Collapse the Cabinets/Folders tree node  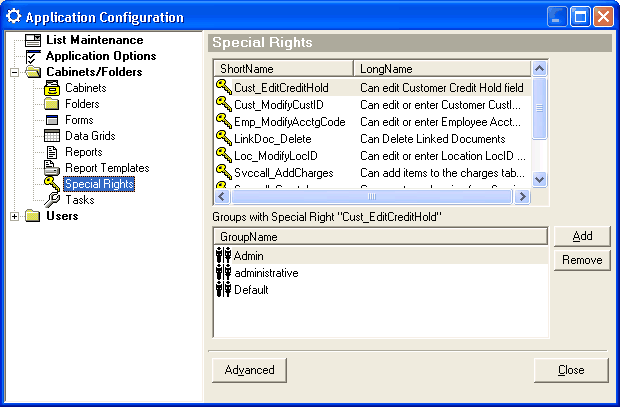coord(15,72)
